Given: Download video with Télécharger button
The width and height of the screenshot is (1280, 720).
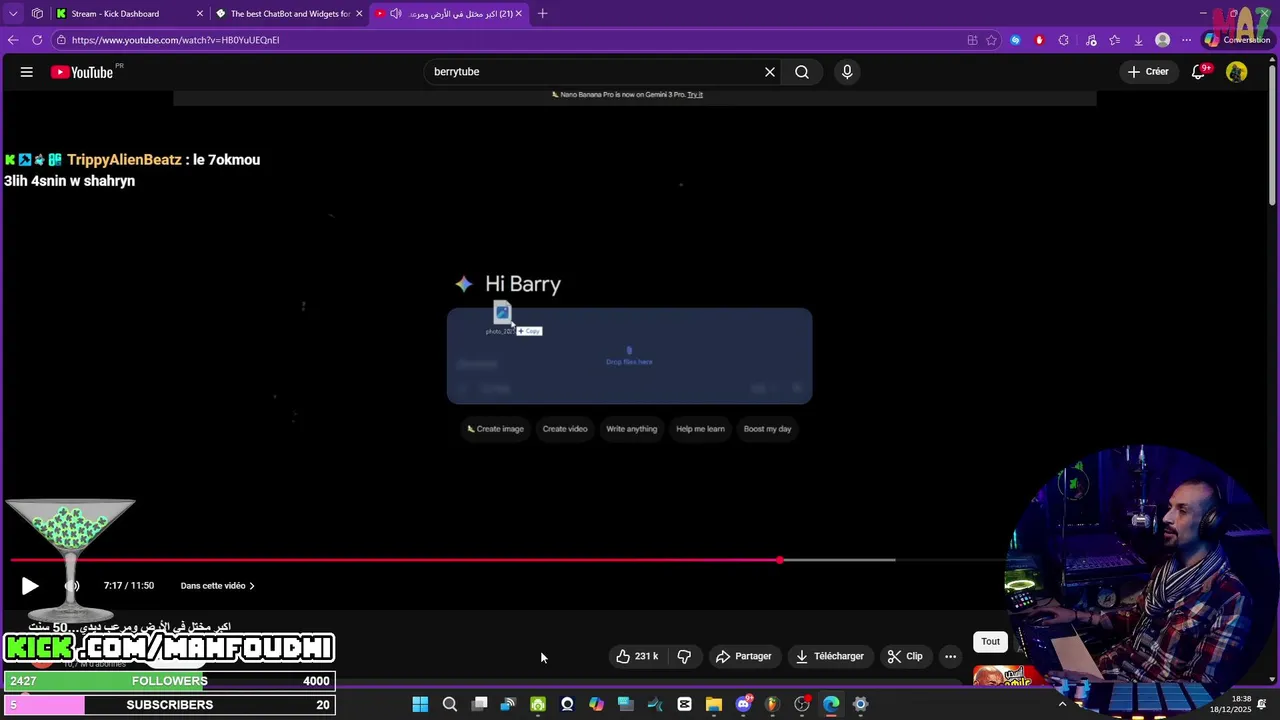Looking at the screenshot, I should [x=830, y=656].
